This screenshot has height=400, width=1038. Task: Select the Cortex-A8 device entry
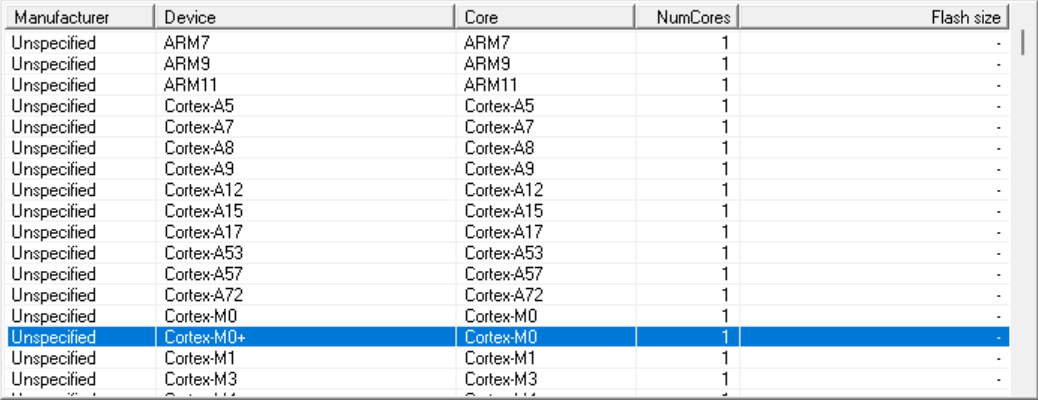click(199, 148)
